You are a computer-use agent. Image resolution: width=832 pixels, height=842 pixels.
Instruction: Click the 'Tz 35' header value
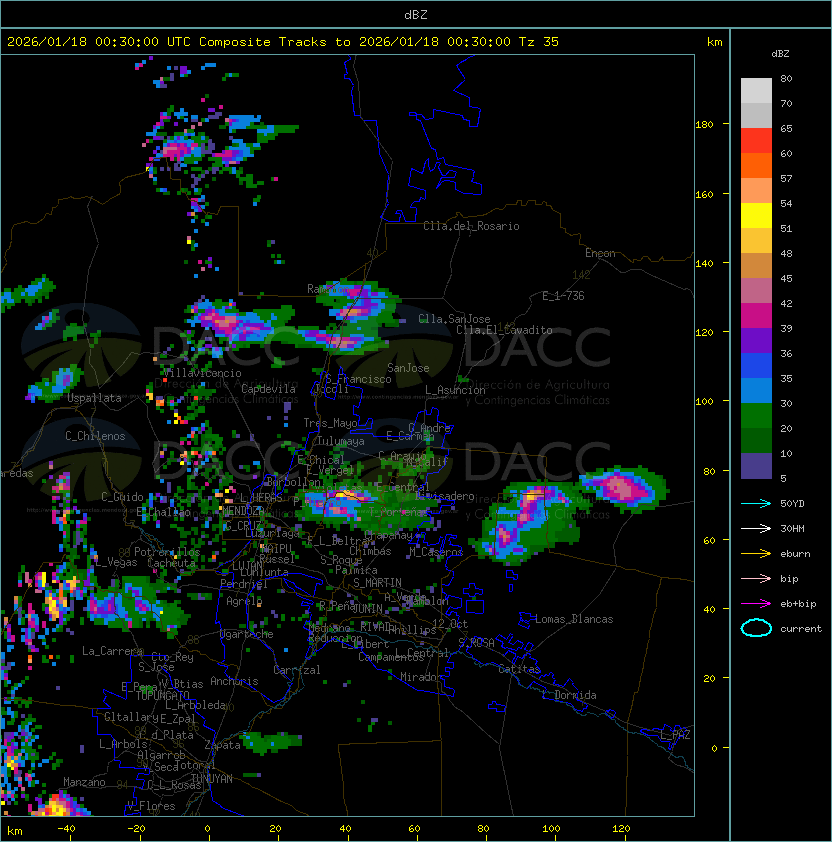(x=539, y=42)
